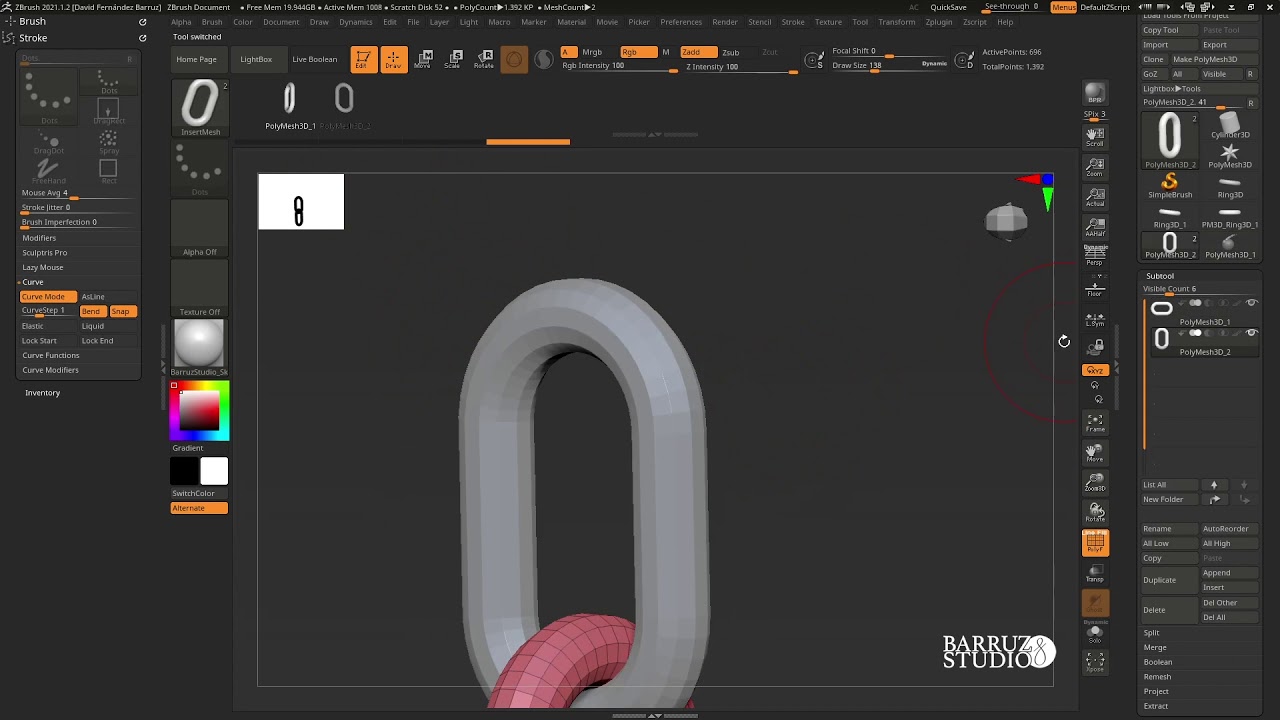Activate the Edit mode button
This screenshot has height=720, width=1280.
point(363,59)
